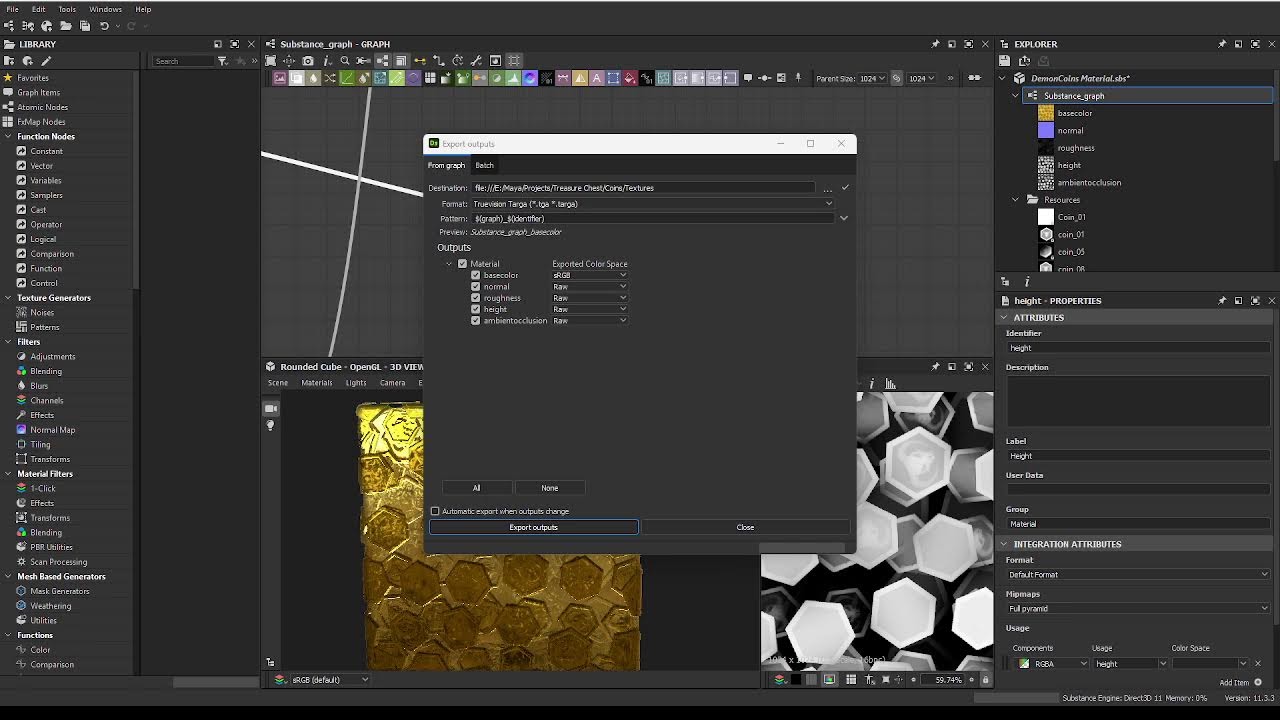Click the magnifier find icon in graph toolbar
This screenshot has height=720, width=1280.
click(x=345, y=61)
